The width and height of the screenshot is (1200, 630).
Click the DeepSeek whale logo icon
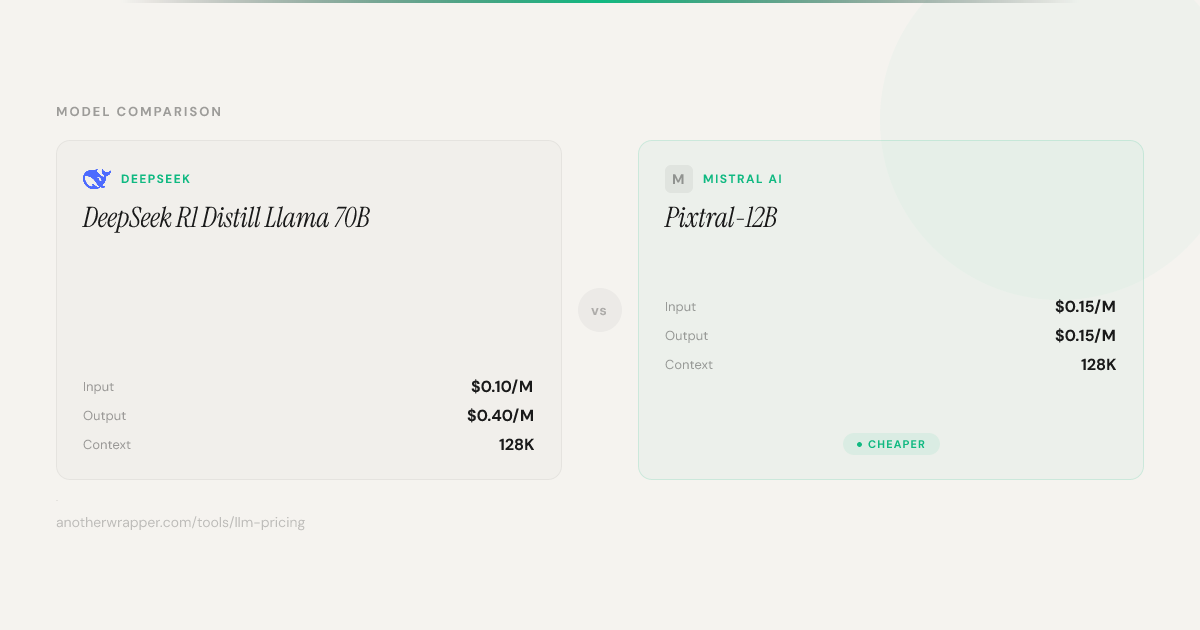click(96, 179)
